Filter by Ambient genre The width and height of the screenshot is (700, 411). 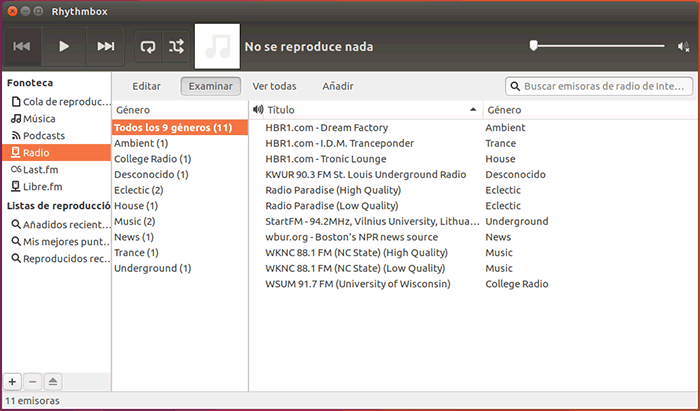pos(180,143)
